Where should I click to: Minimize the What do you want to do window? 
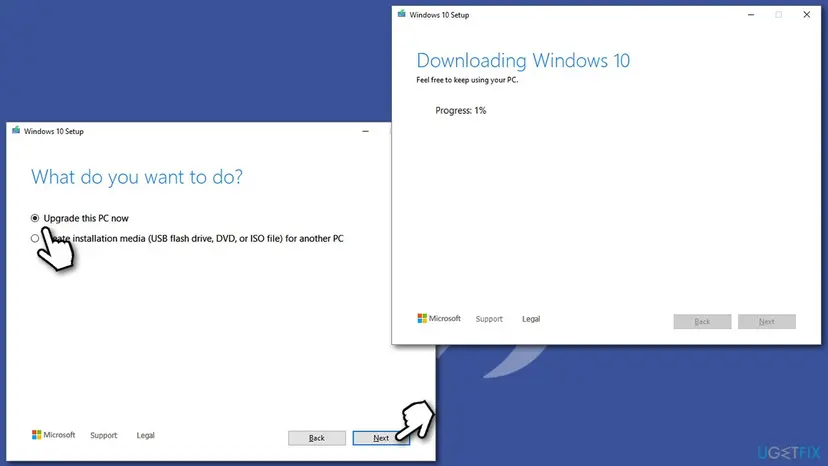365,131
